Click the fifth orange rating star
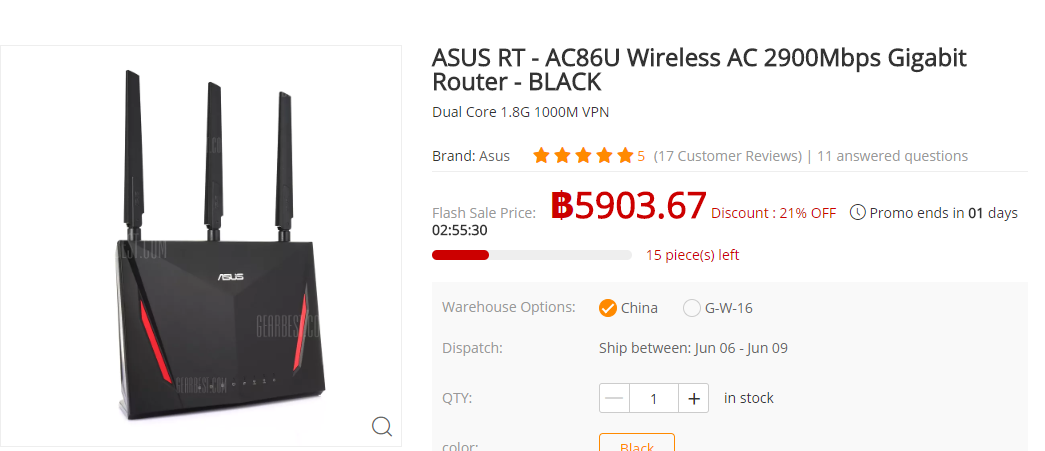 [x=625, y=156]
